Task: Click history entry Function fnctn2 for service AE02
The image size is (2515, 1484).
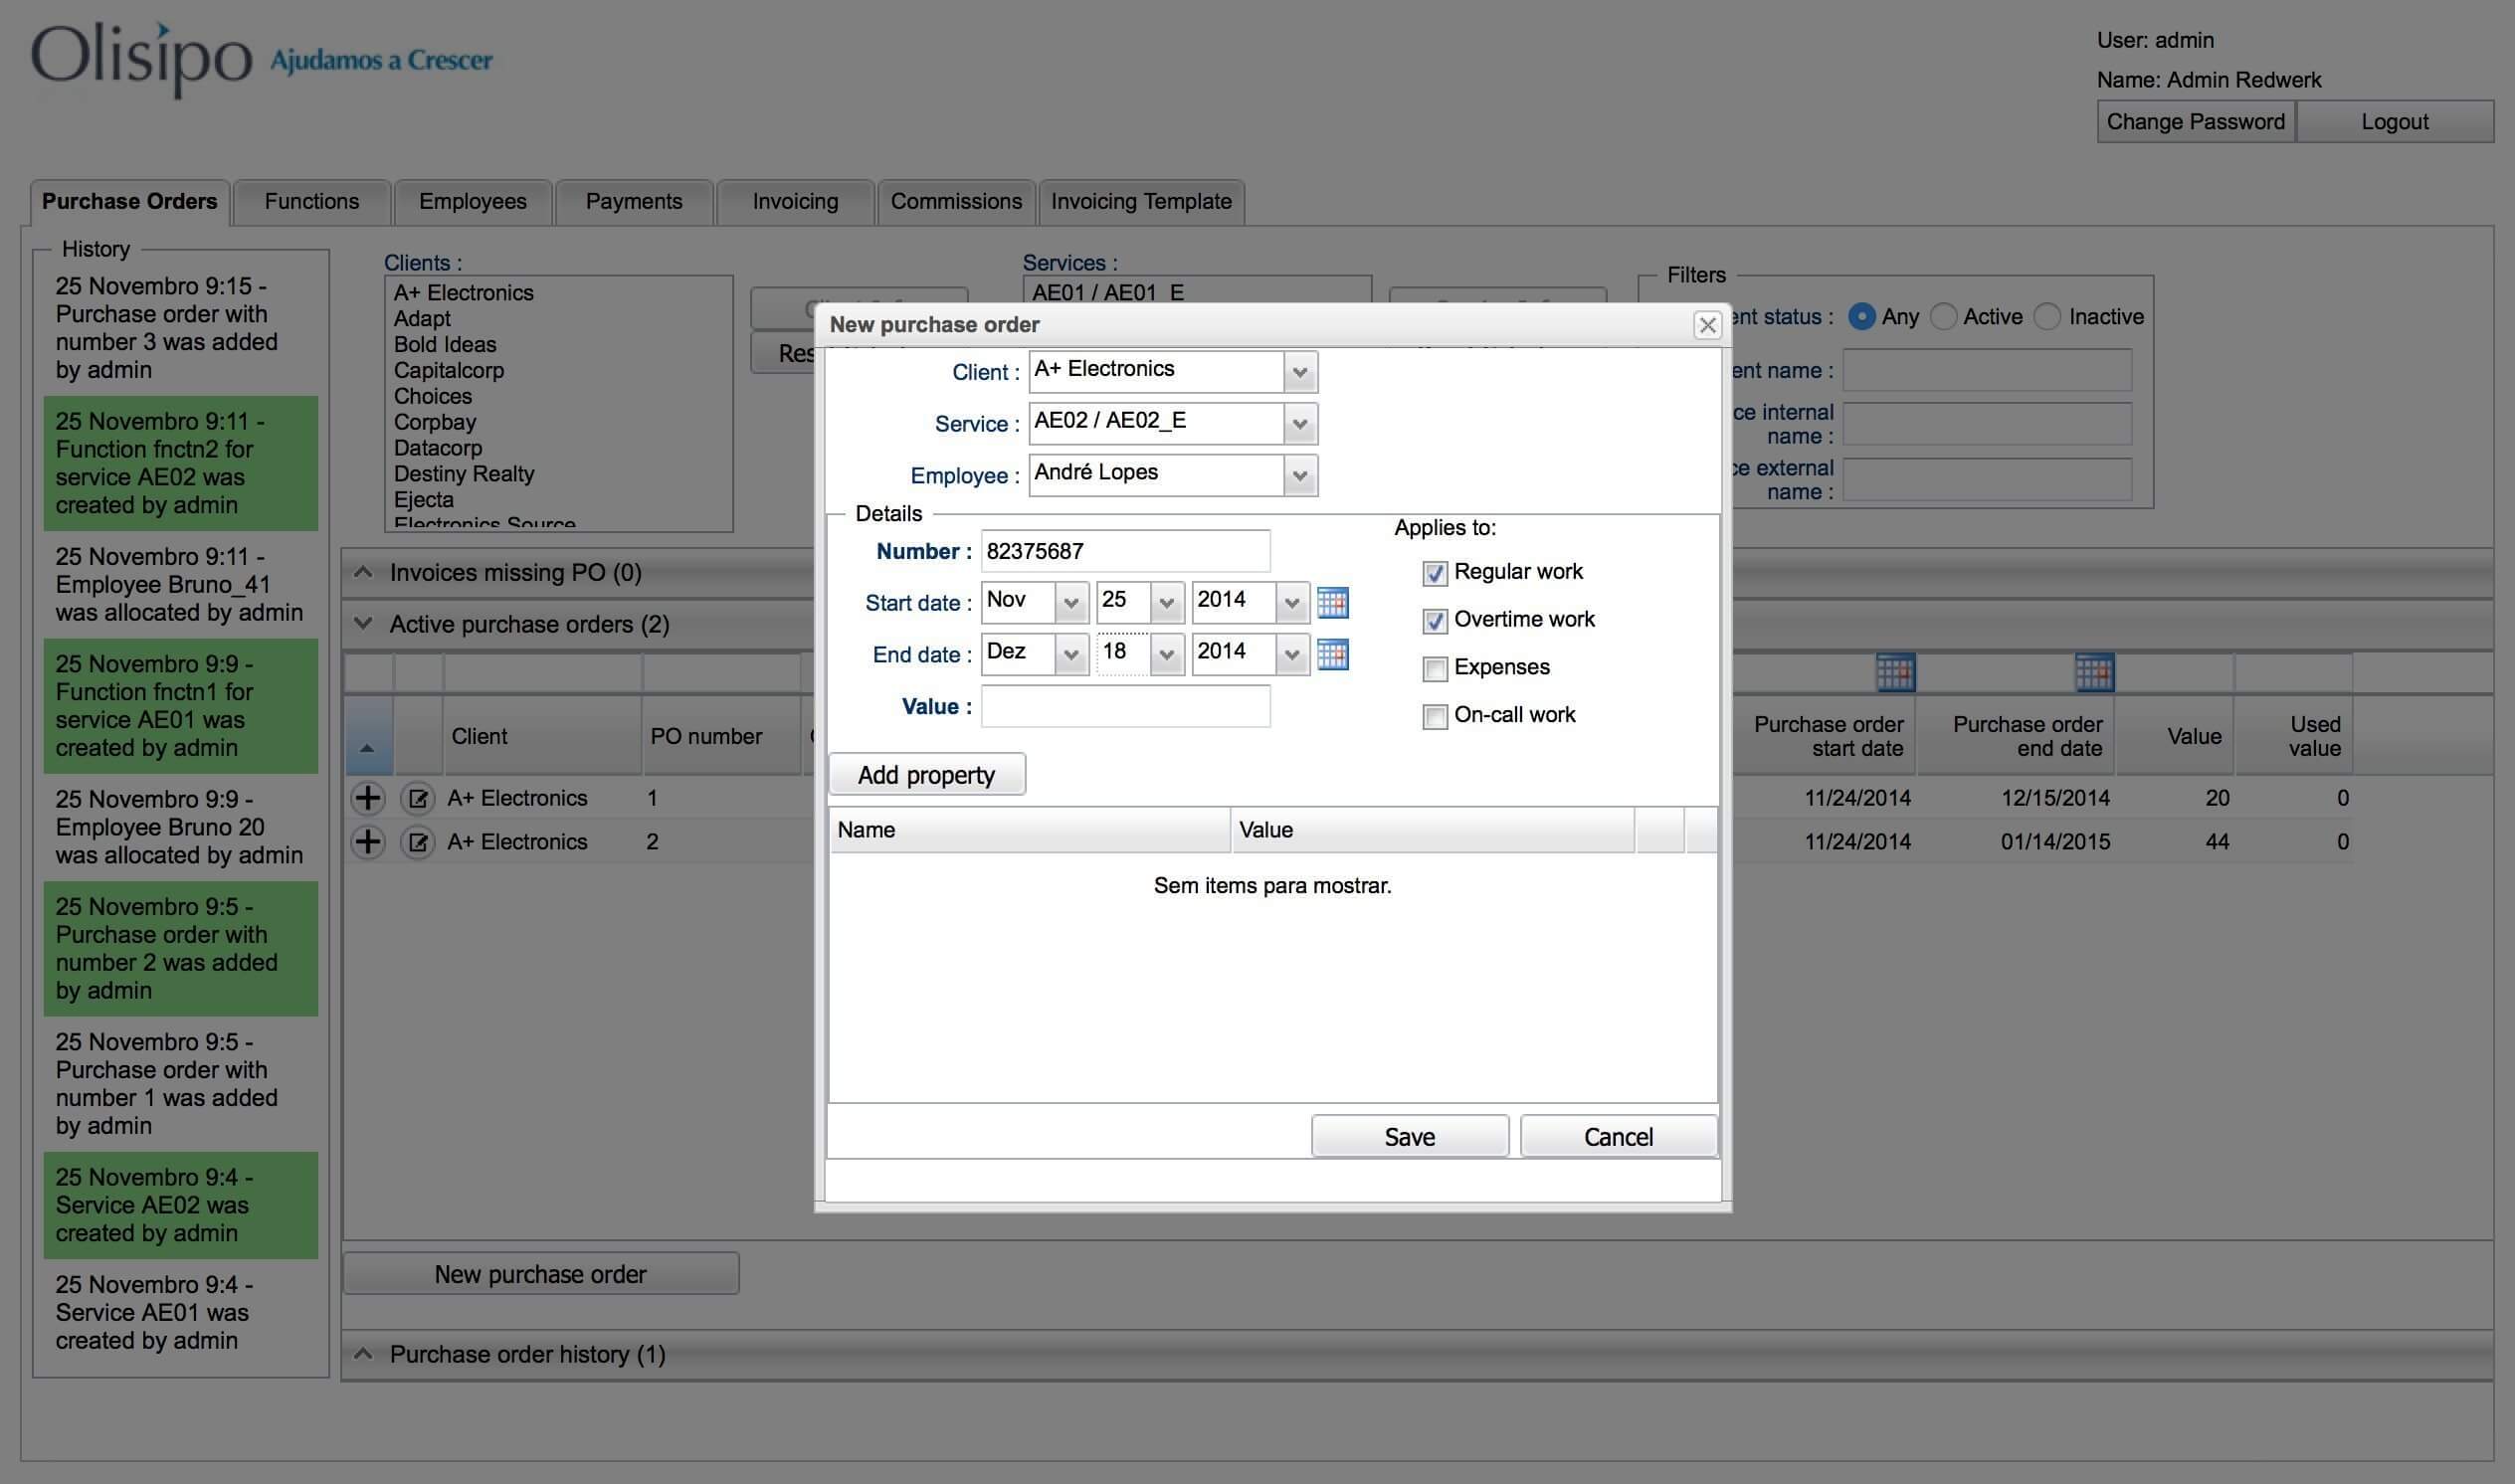Action: 181,463
